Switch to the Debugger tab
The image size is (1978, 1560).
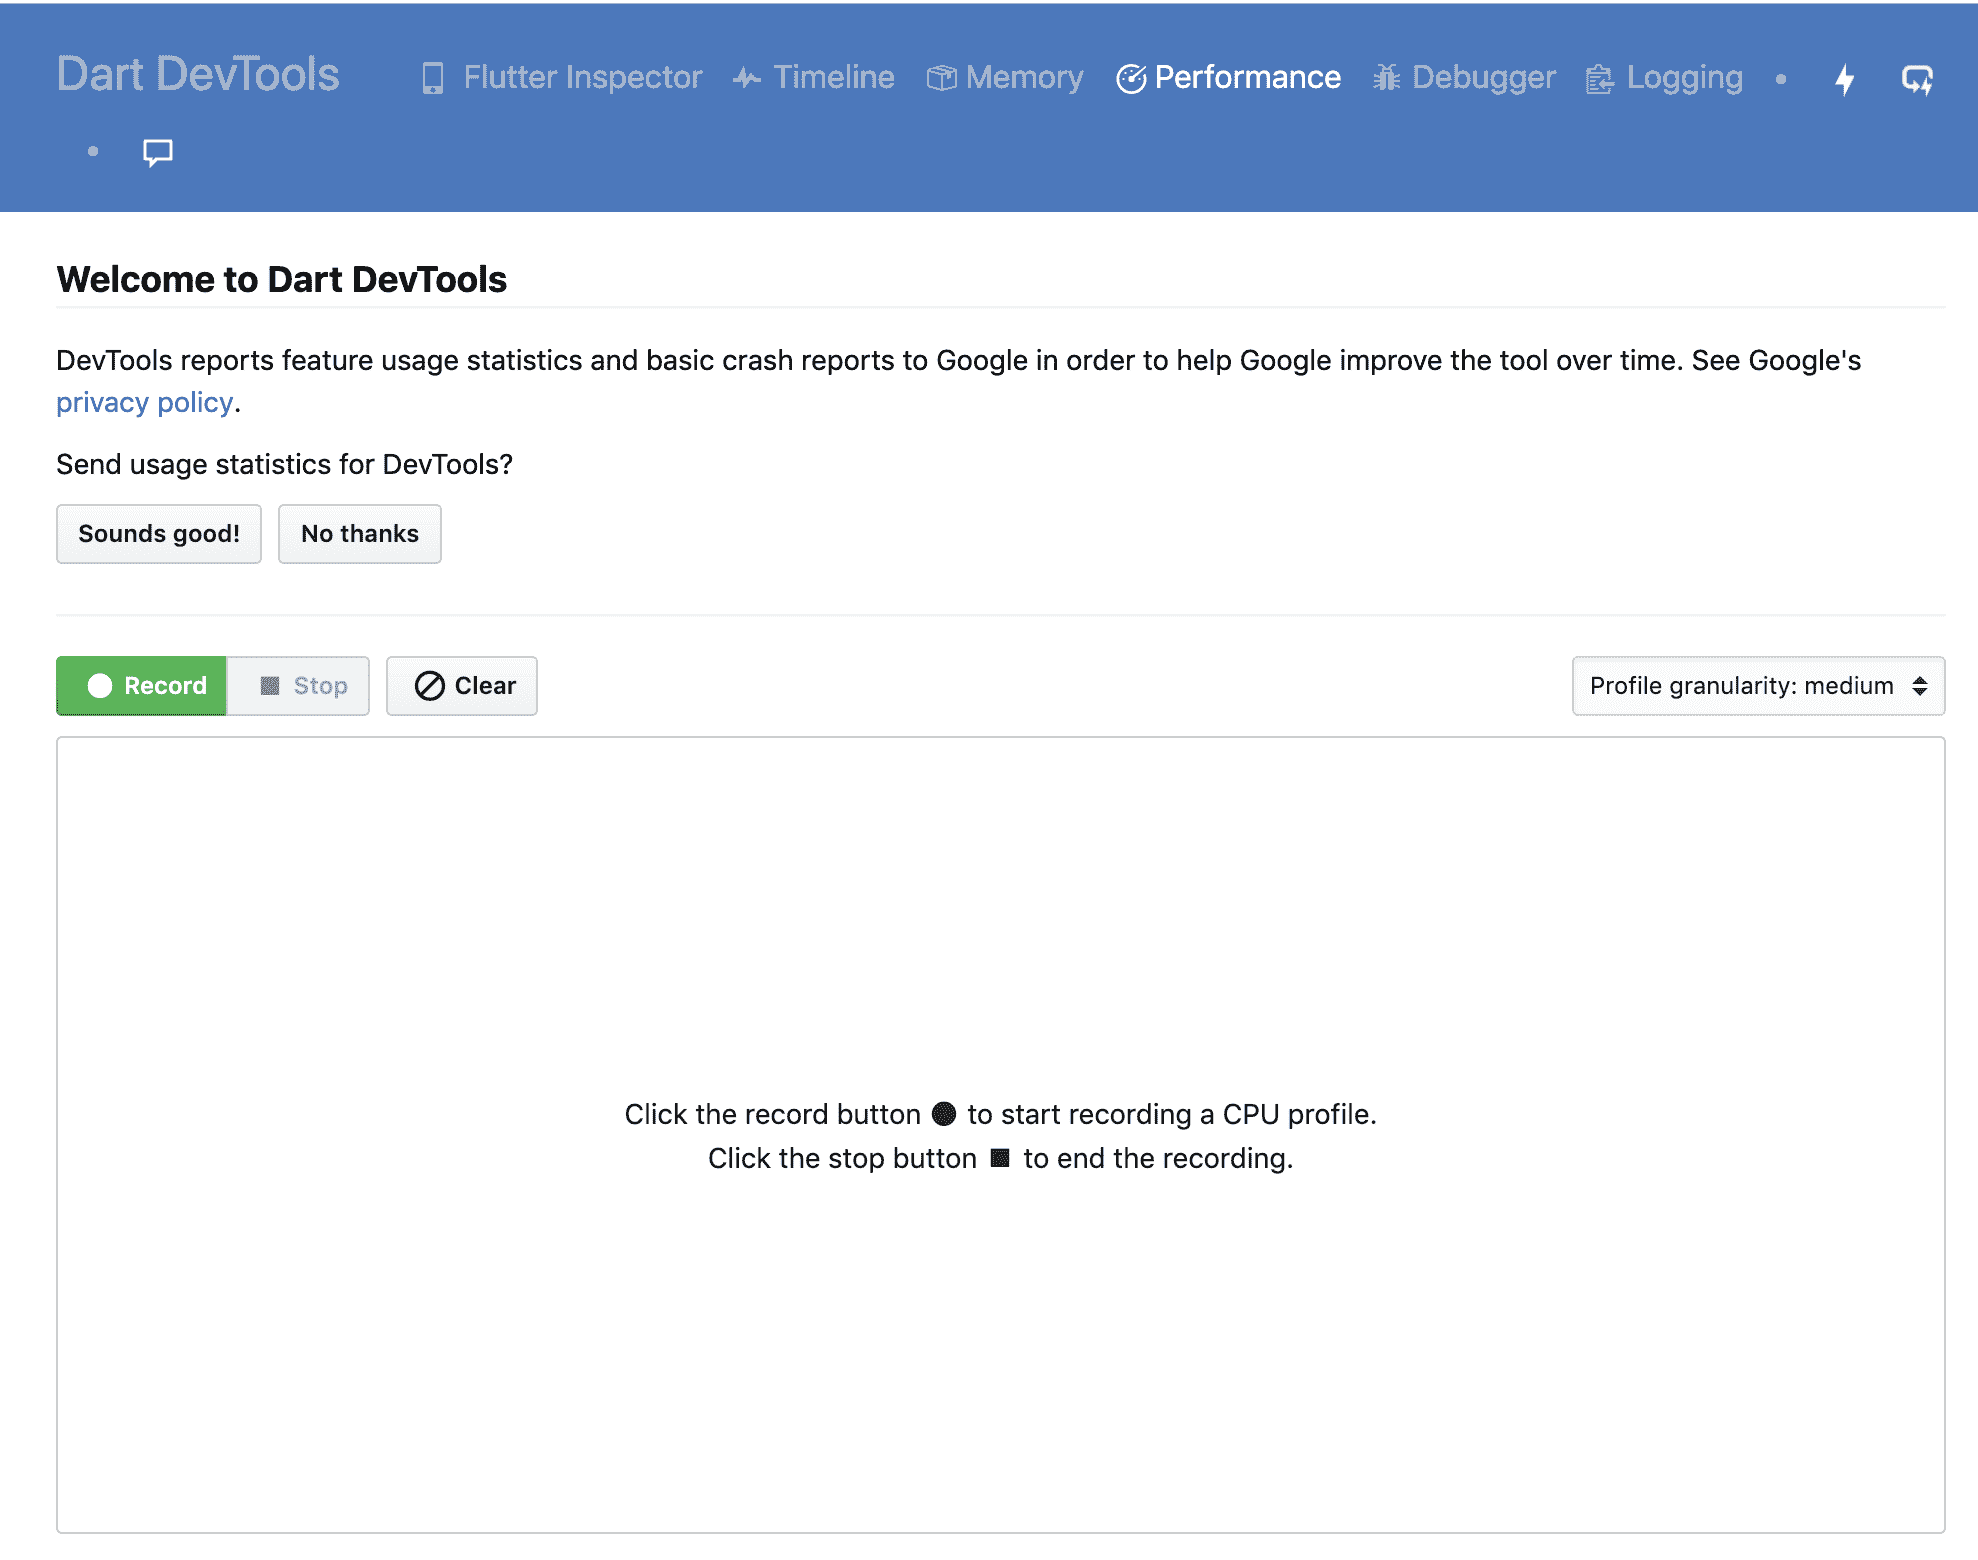(1483, 78)
